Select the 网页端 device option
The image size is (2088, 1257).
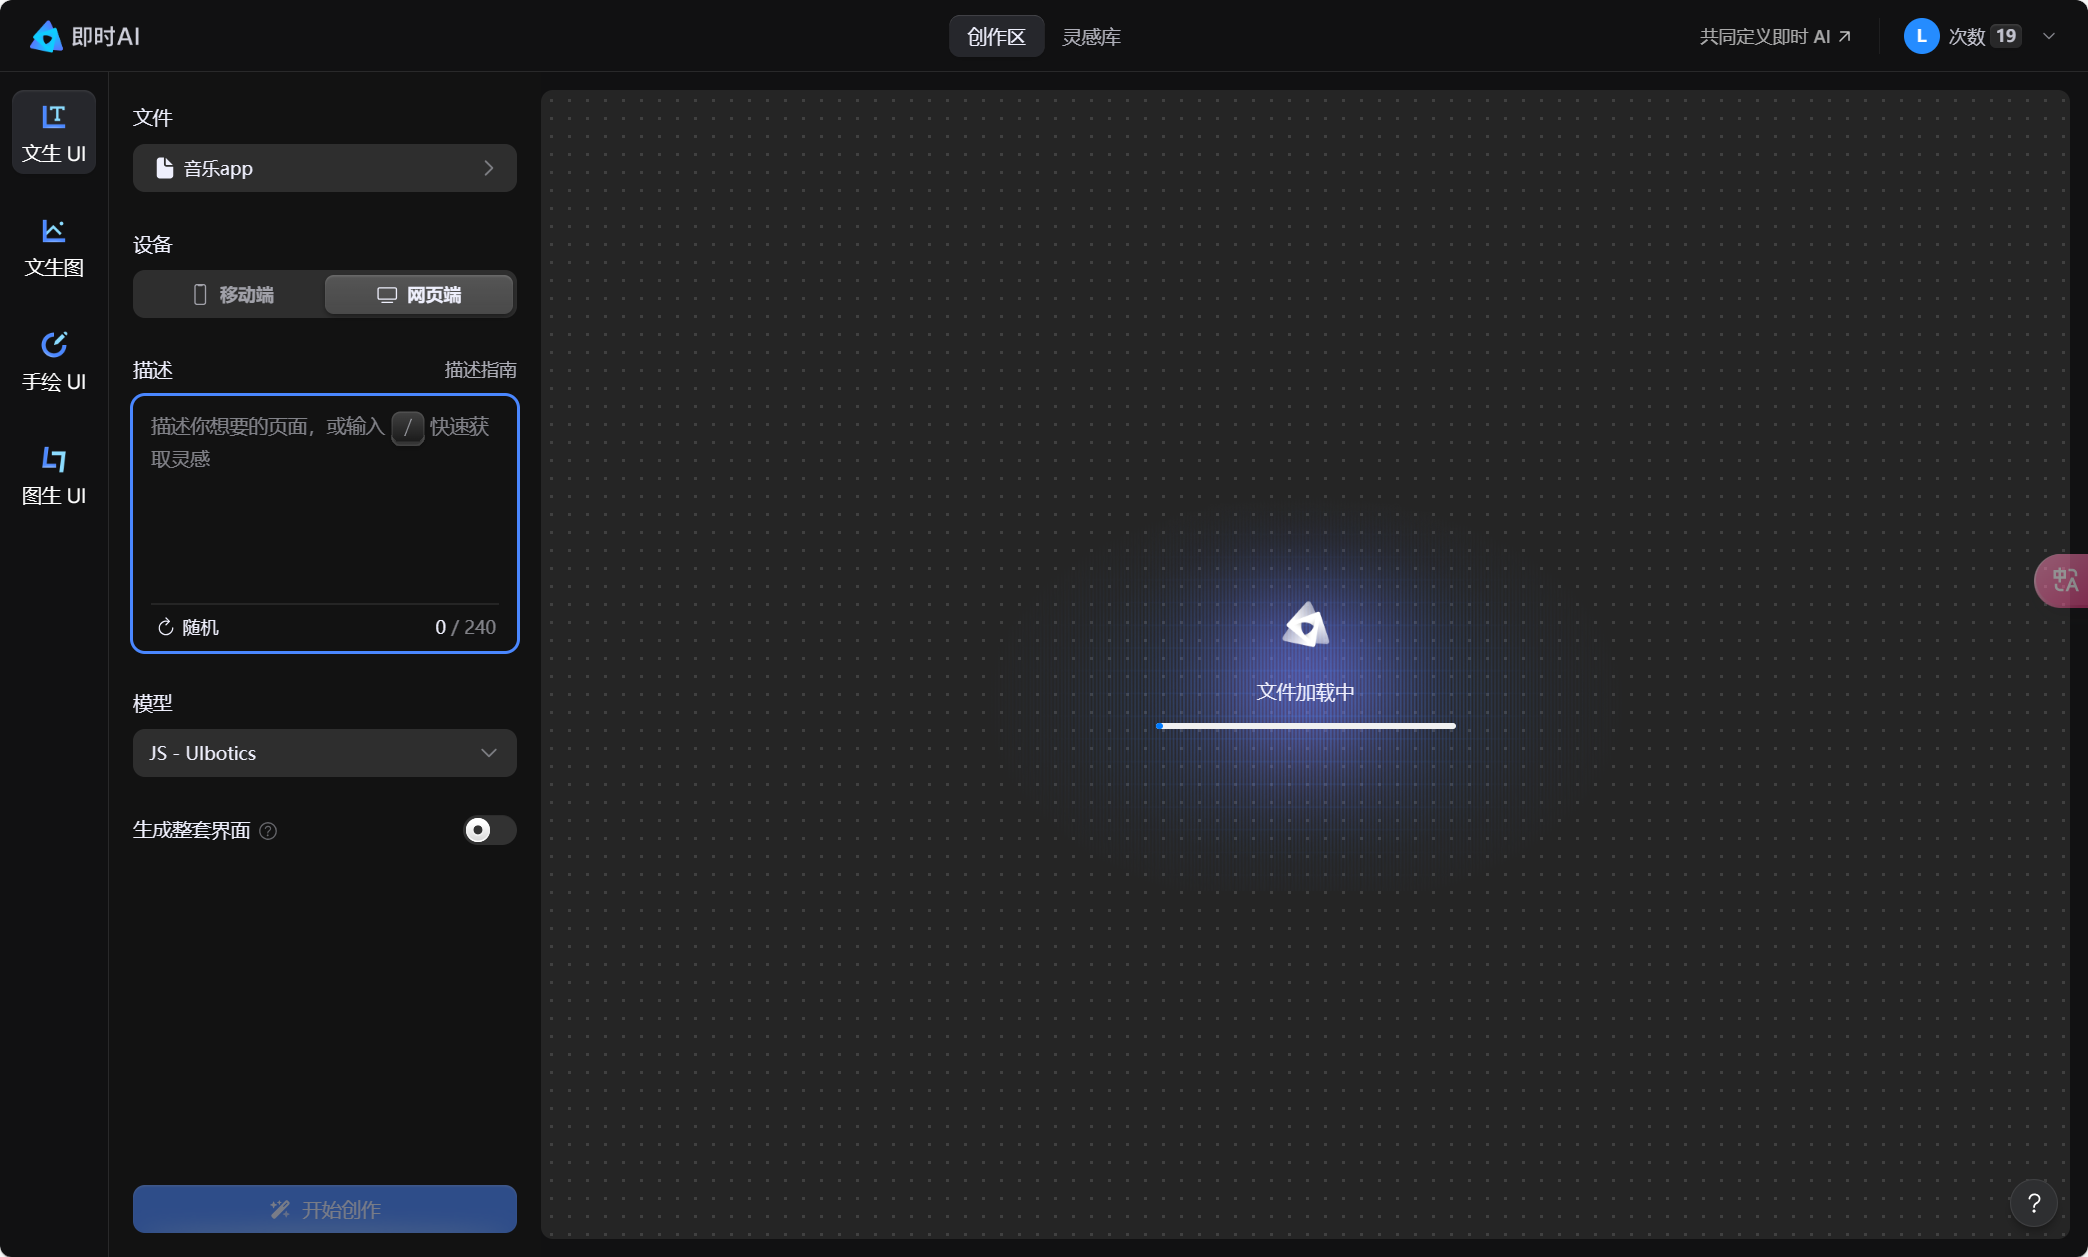(x=419, y=295)
